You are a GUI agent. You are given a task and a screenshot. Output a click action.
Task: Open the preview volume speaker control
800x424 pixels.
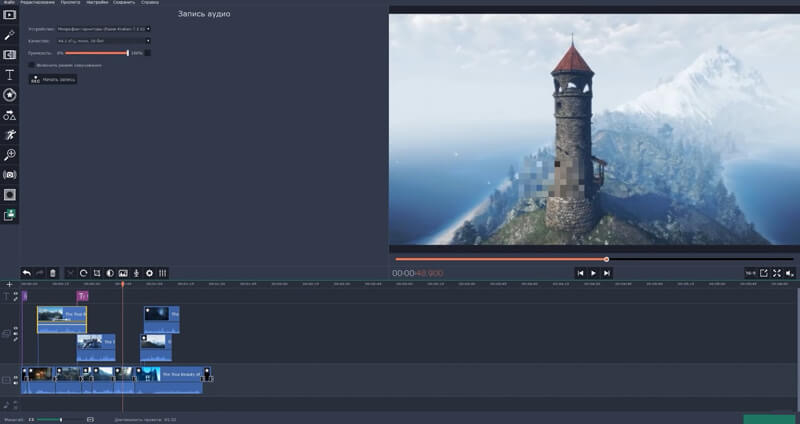tap(790, 273)
